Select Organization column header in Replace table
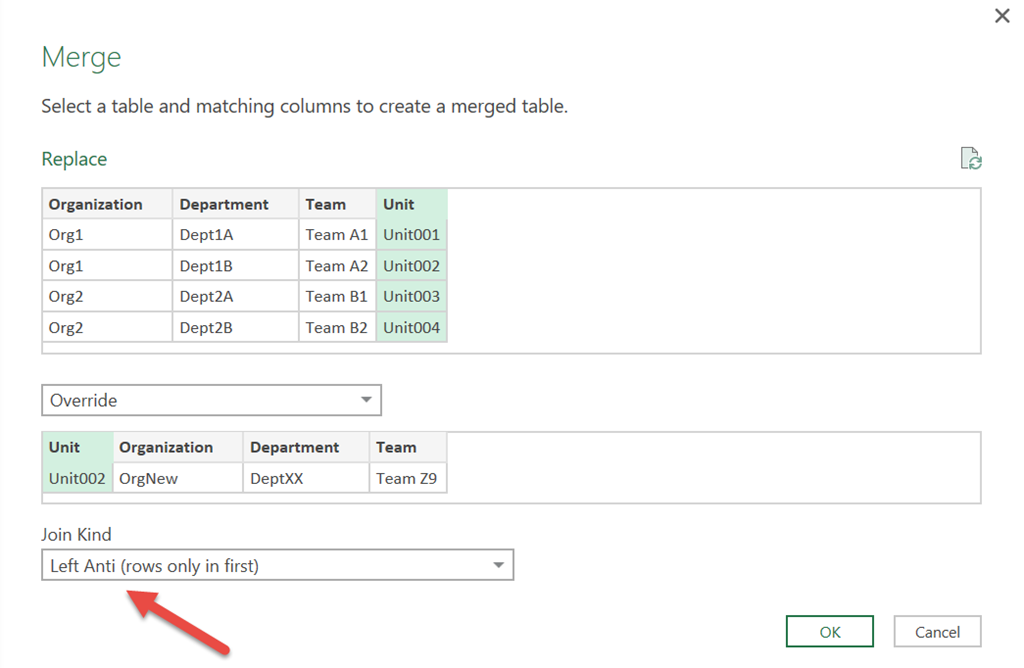Viewport: 1024px width, 668px height. click(x=107, y=204)
